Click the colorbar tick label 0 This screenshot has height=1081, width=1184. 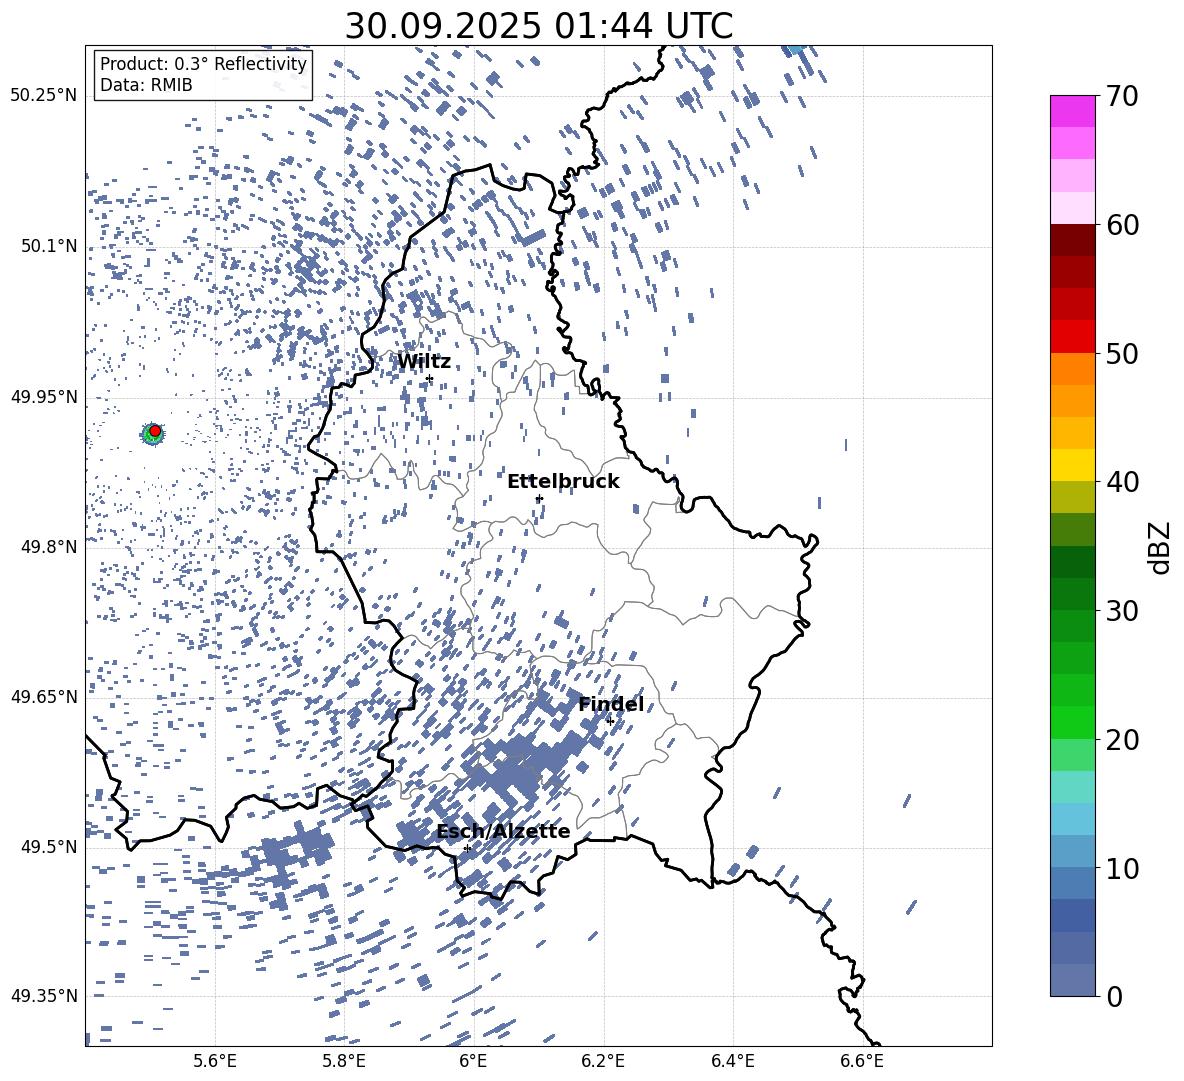(x=1114, y=996)
